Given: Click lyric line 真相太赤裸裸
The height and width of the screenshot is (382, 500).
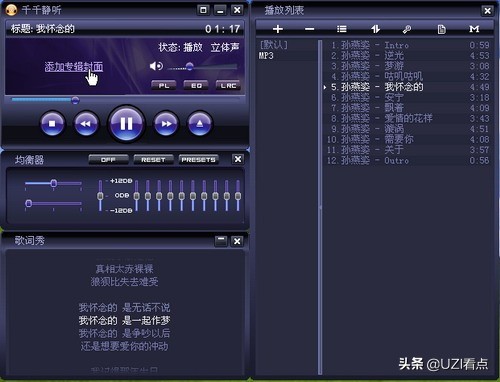Looking at the screenshot, I should pos(124,269).
